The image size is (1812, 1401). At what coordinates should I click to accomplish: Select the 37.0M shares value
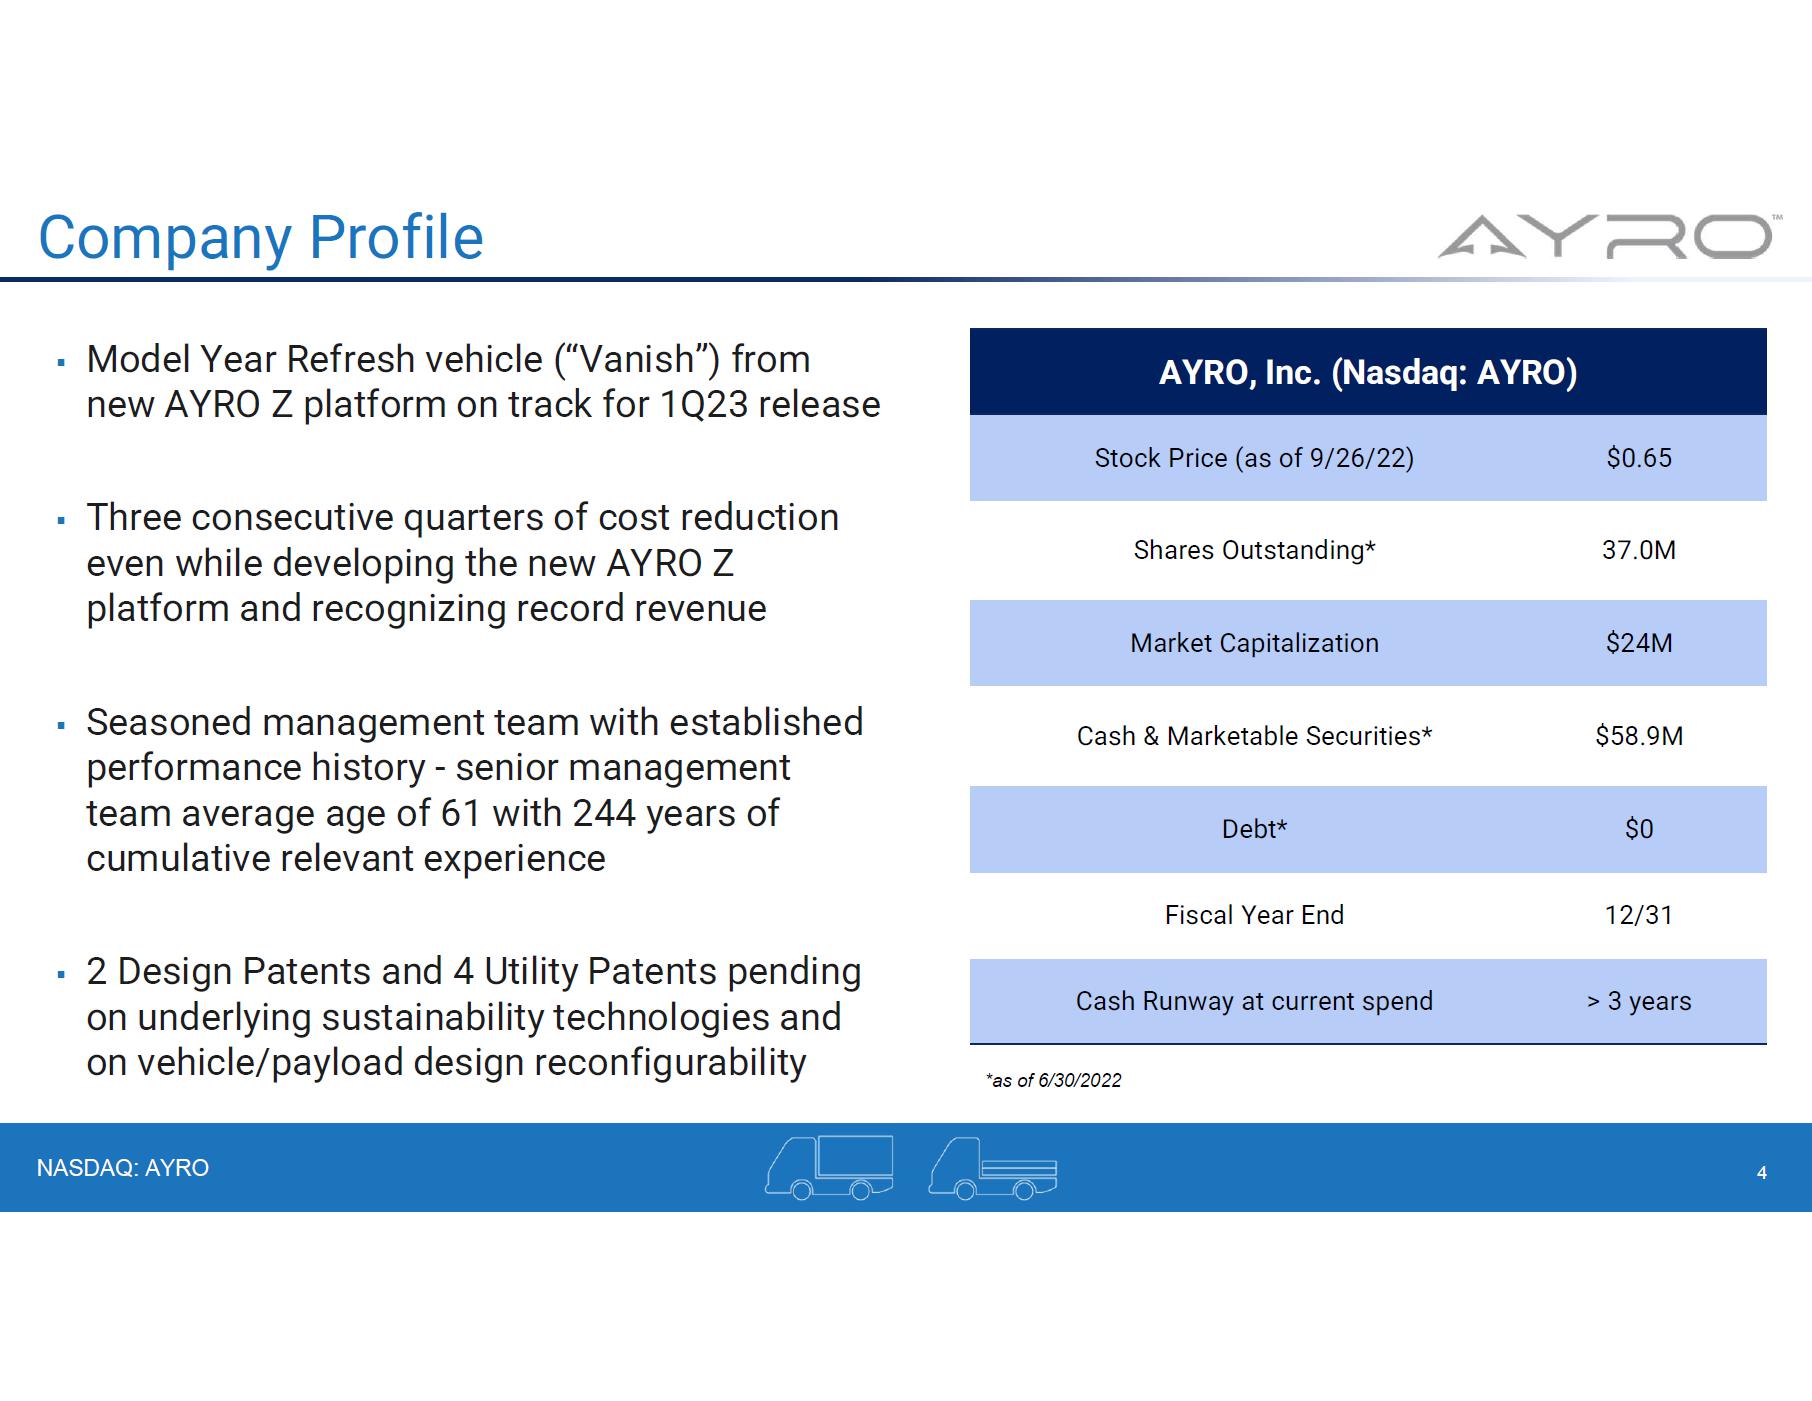[1638, 550]
